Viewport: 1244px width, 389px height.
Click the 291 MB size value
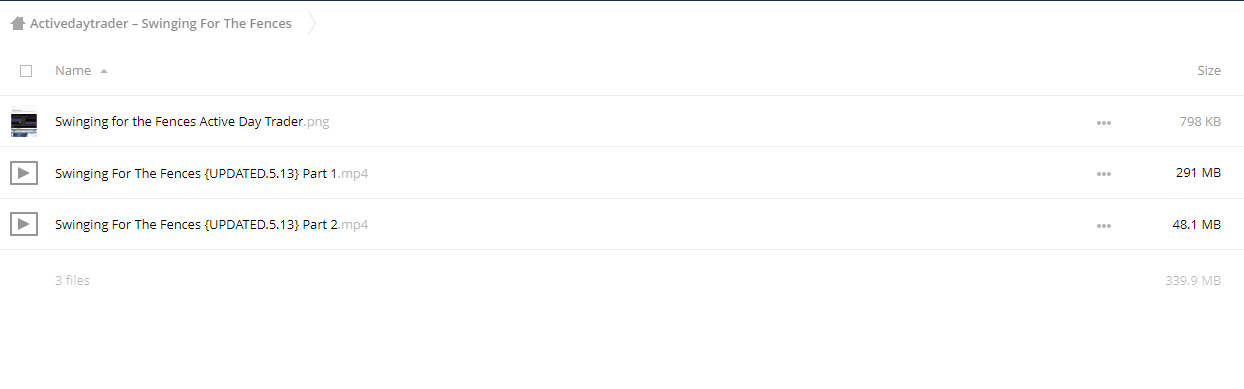click(1198, 173)
